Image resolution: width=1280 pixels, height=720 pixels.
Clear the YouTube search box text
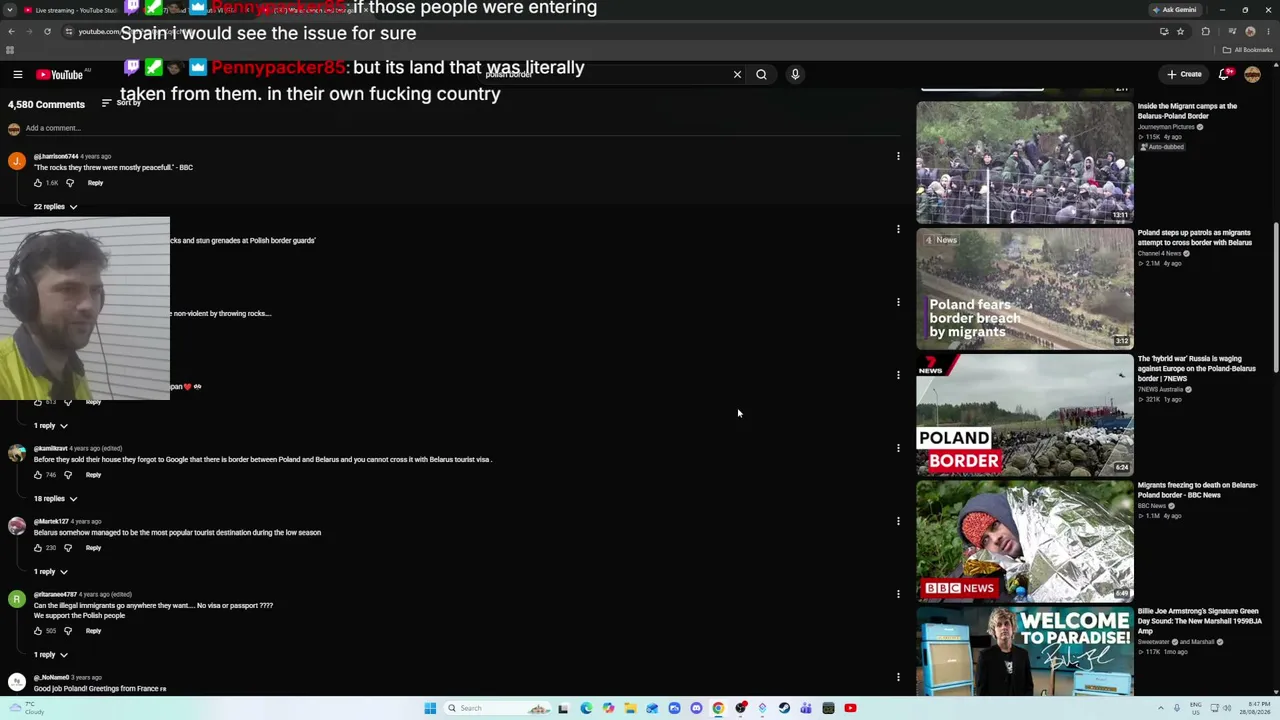click(x=737, y=74)
